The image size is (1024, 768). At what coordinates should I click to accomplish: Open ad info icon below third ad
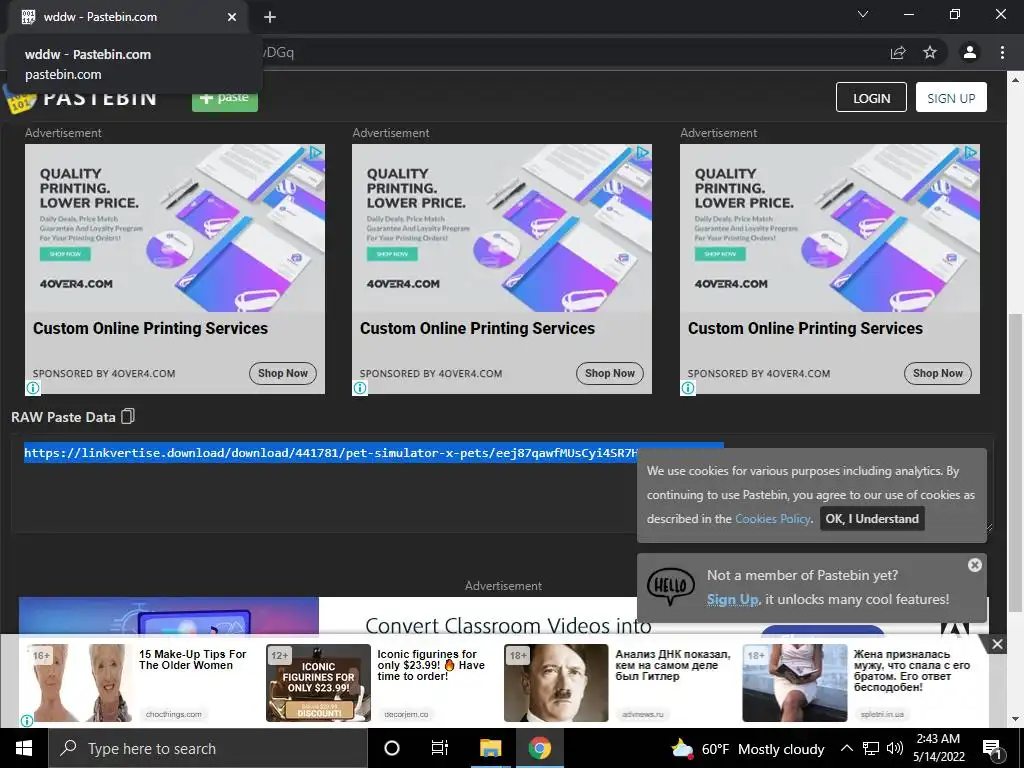click(x=688, y=388)
